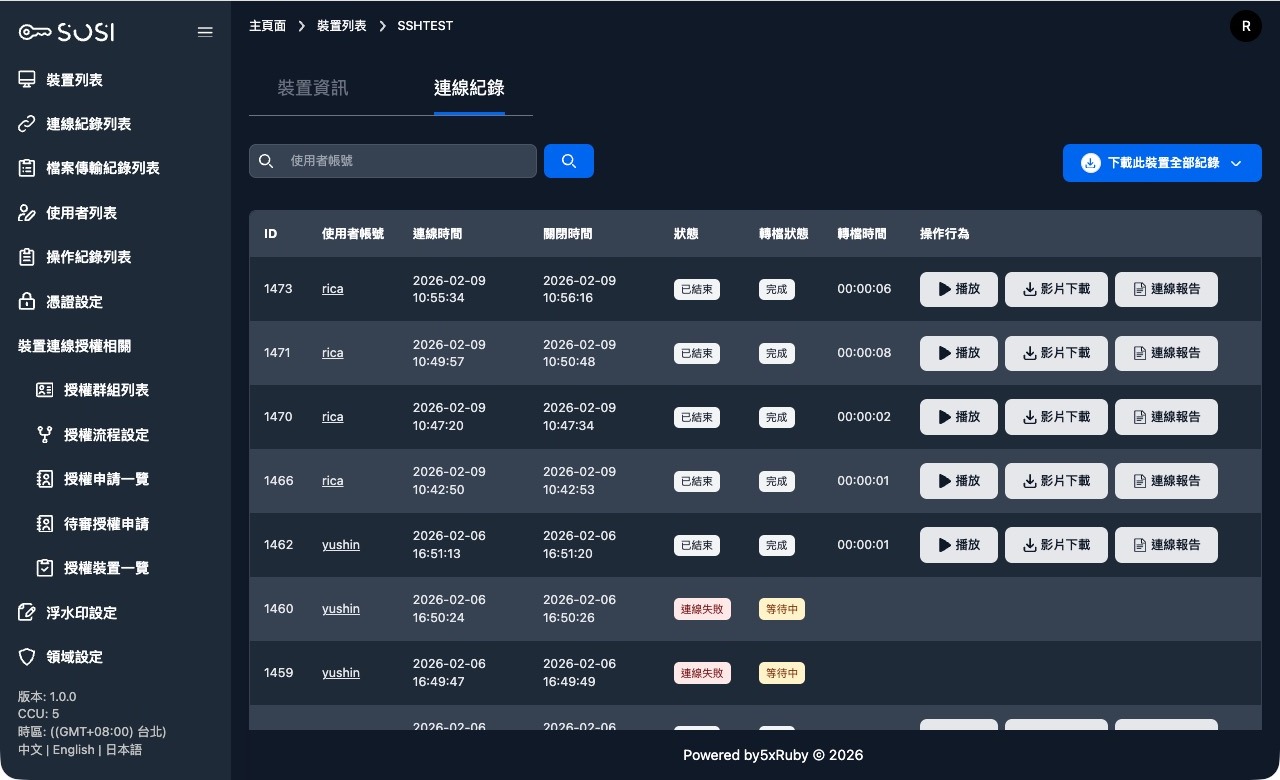Open 授權群組列表 under device authorization
Screen dimensions: 1280x780
click(x=106, y=390)
